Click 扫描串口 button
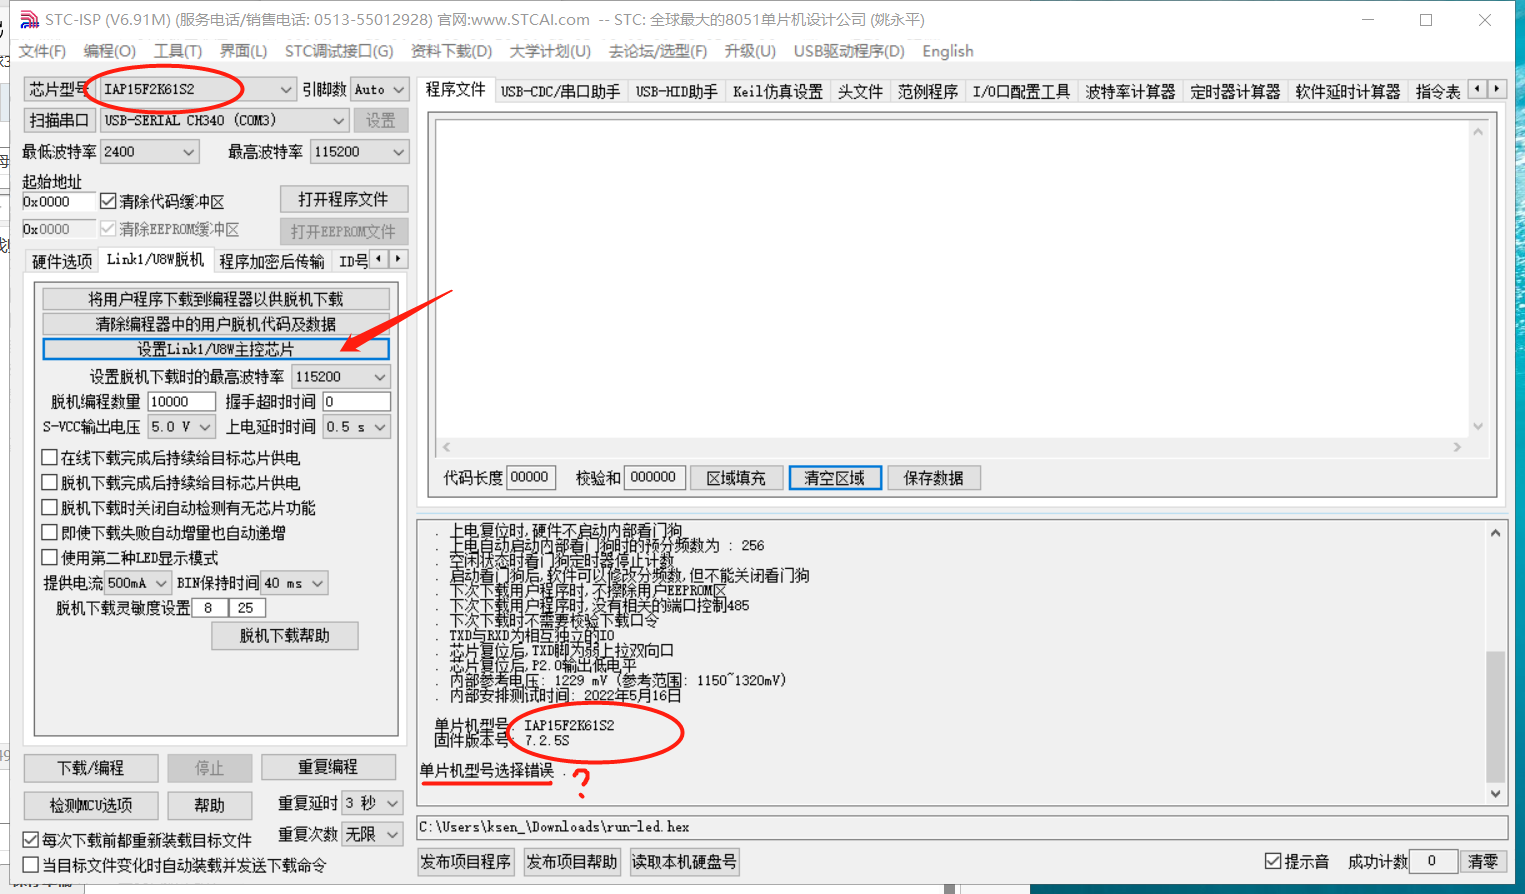This screenshot has height=894, width=1525. (59, 120)
